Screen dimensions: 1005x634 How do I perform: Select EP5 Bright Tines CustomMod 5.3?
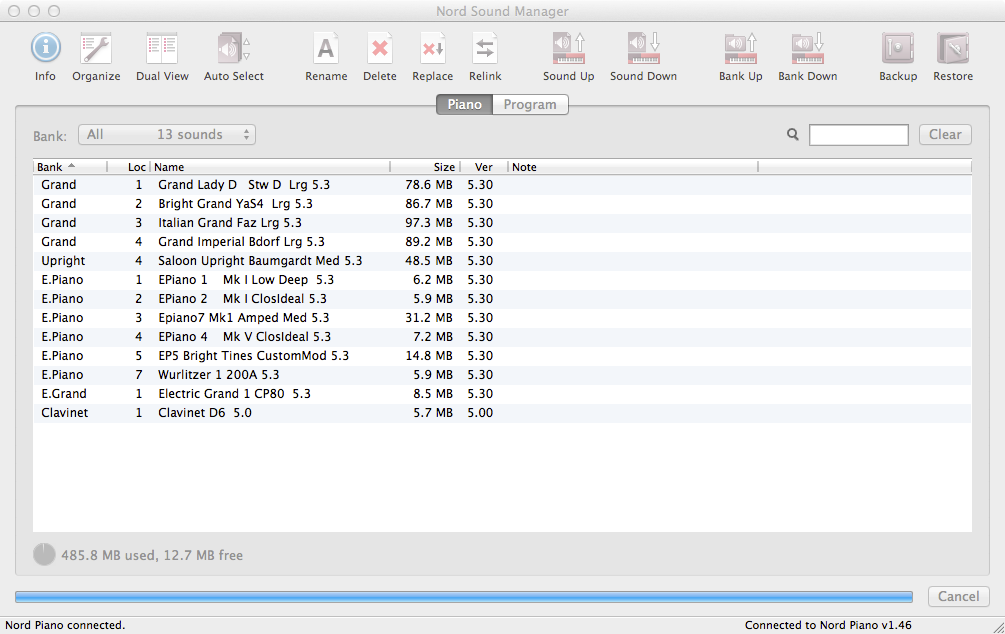coord(502,356)
